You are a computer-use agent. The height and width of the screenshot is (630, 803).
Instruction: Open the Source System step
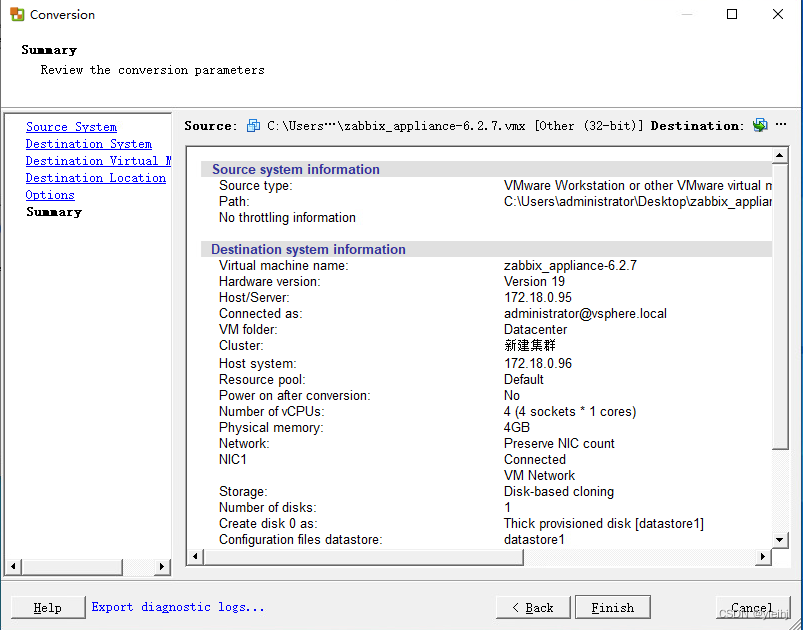click(71, 127)
